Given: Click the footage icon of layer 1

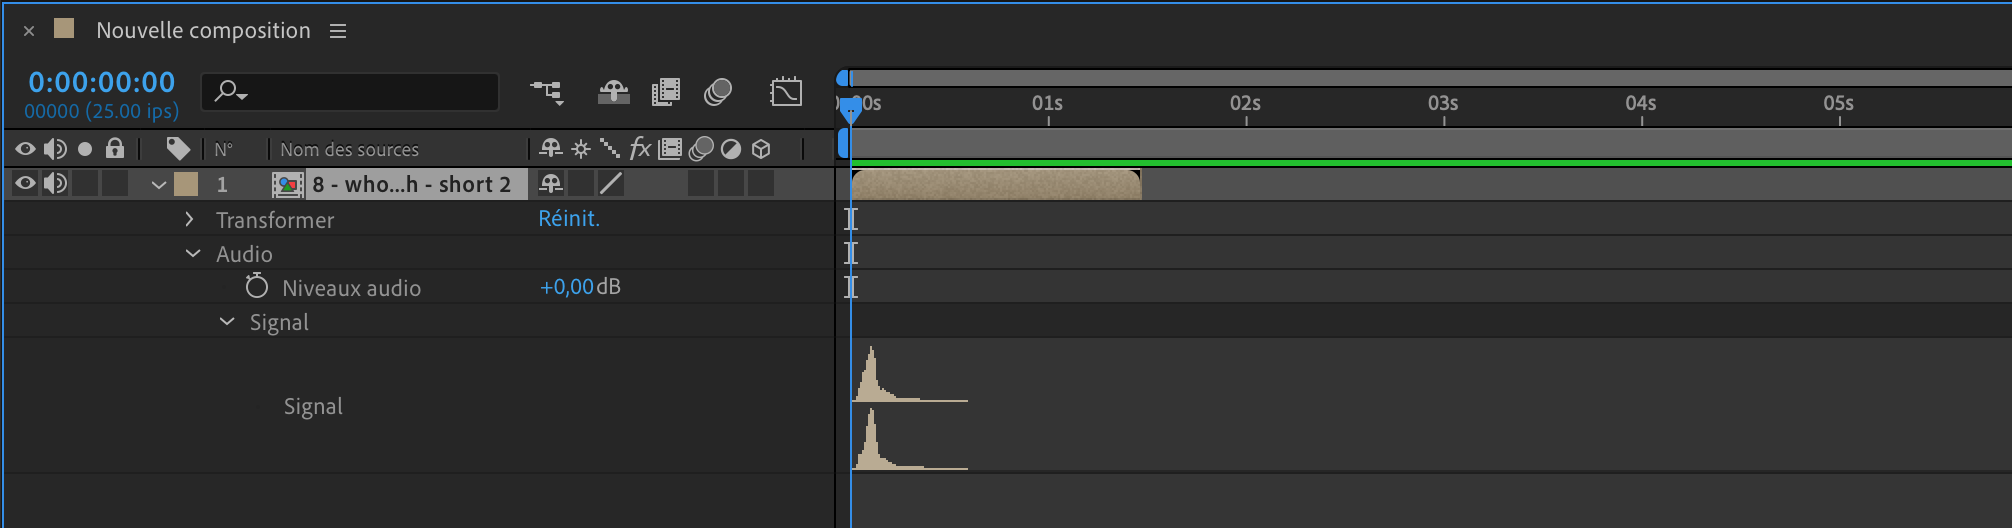Looking at the screenshot, I should pyautogui.click(x=288, y=184).
